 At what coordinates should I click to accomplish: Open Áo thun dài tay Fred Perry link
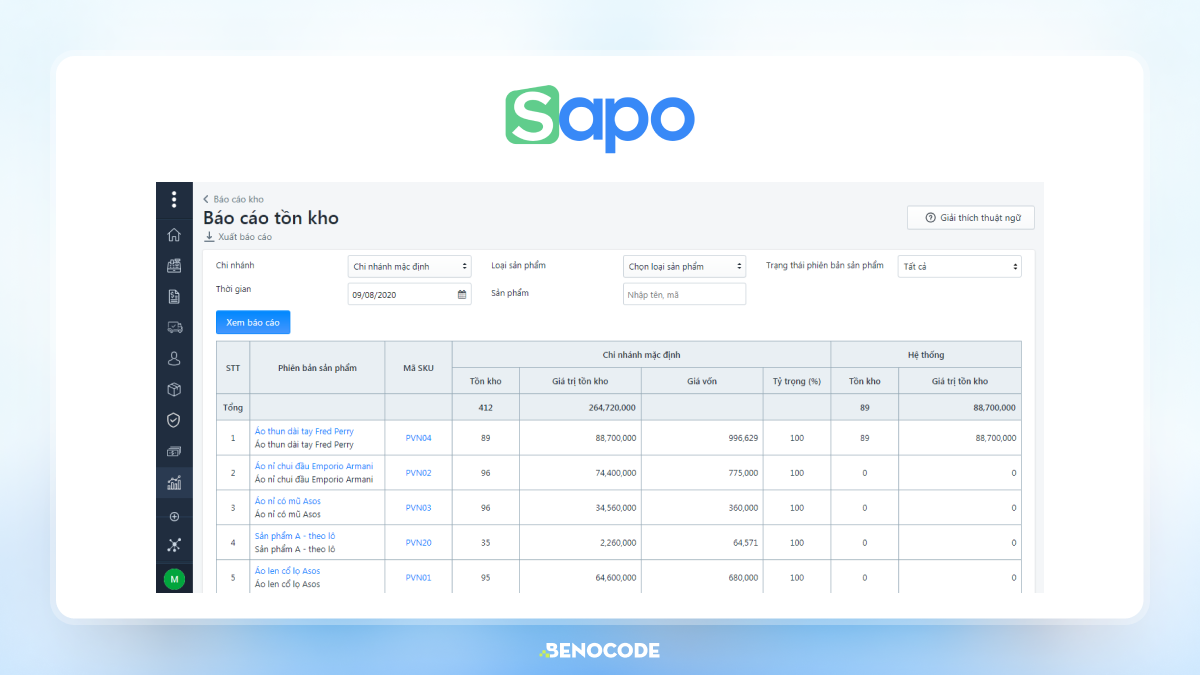(x=304, y=431)
